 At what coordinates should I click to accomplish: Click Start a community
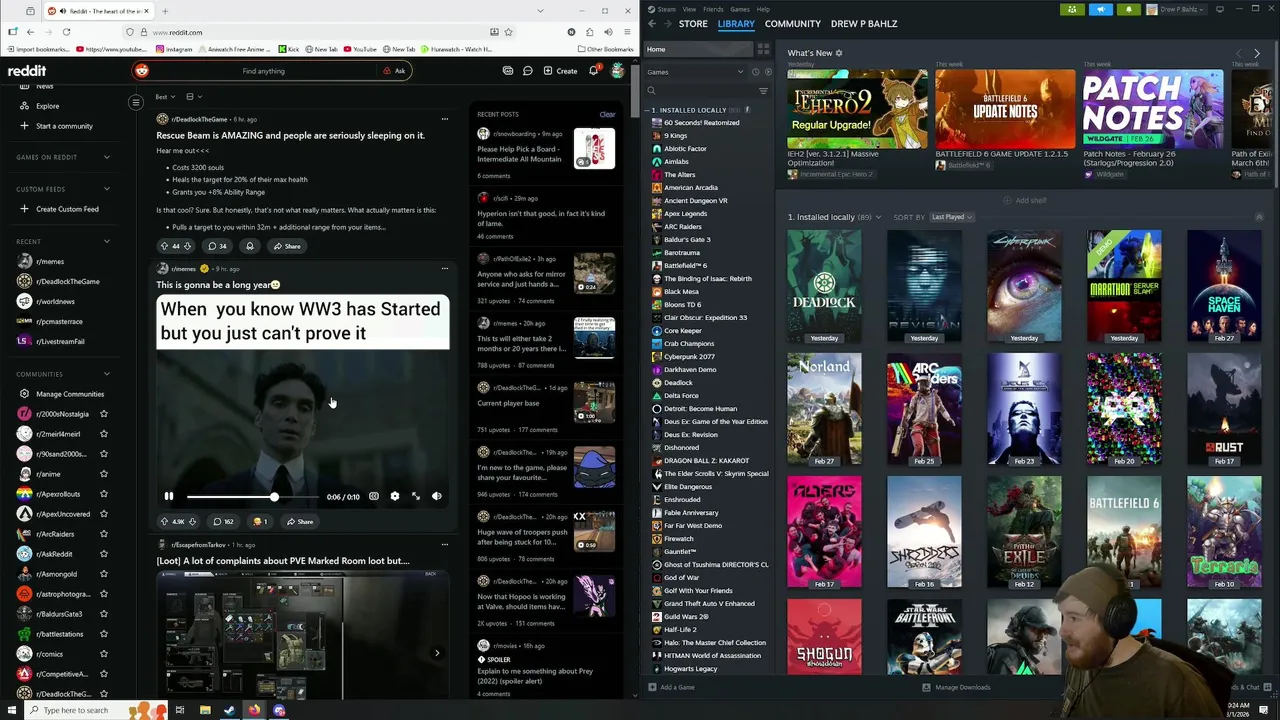click(56, 126)
